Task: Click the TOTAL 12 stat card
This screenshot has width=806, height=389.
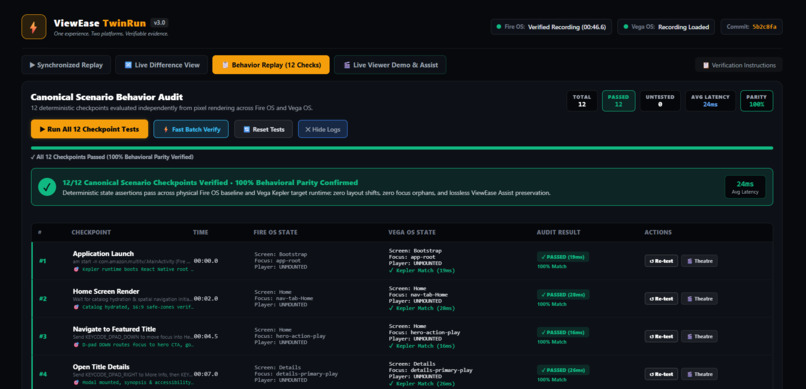Action: point(582,101)
